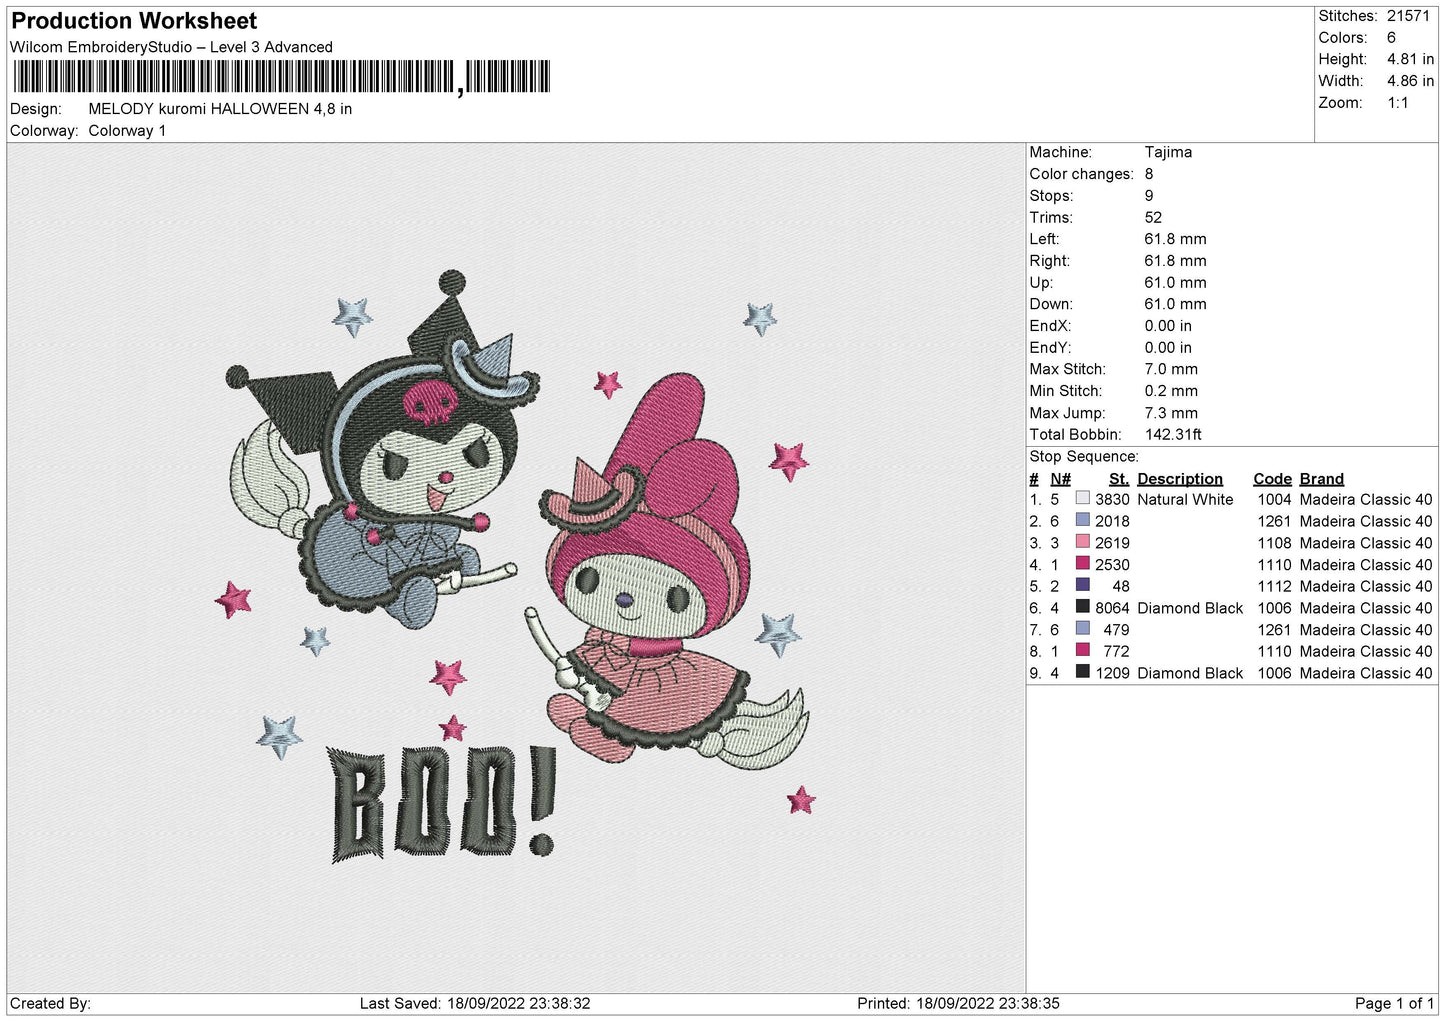Click the dark purple swatch with 48 stitches
This screenshot has width=1445, height=1021.
pyautogui.click(x=1082, y=586)
